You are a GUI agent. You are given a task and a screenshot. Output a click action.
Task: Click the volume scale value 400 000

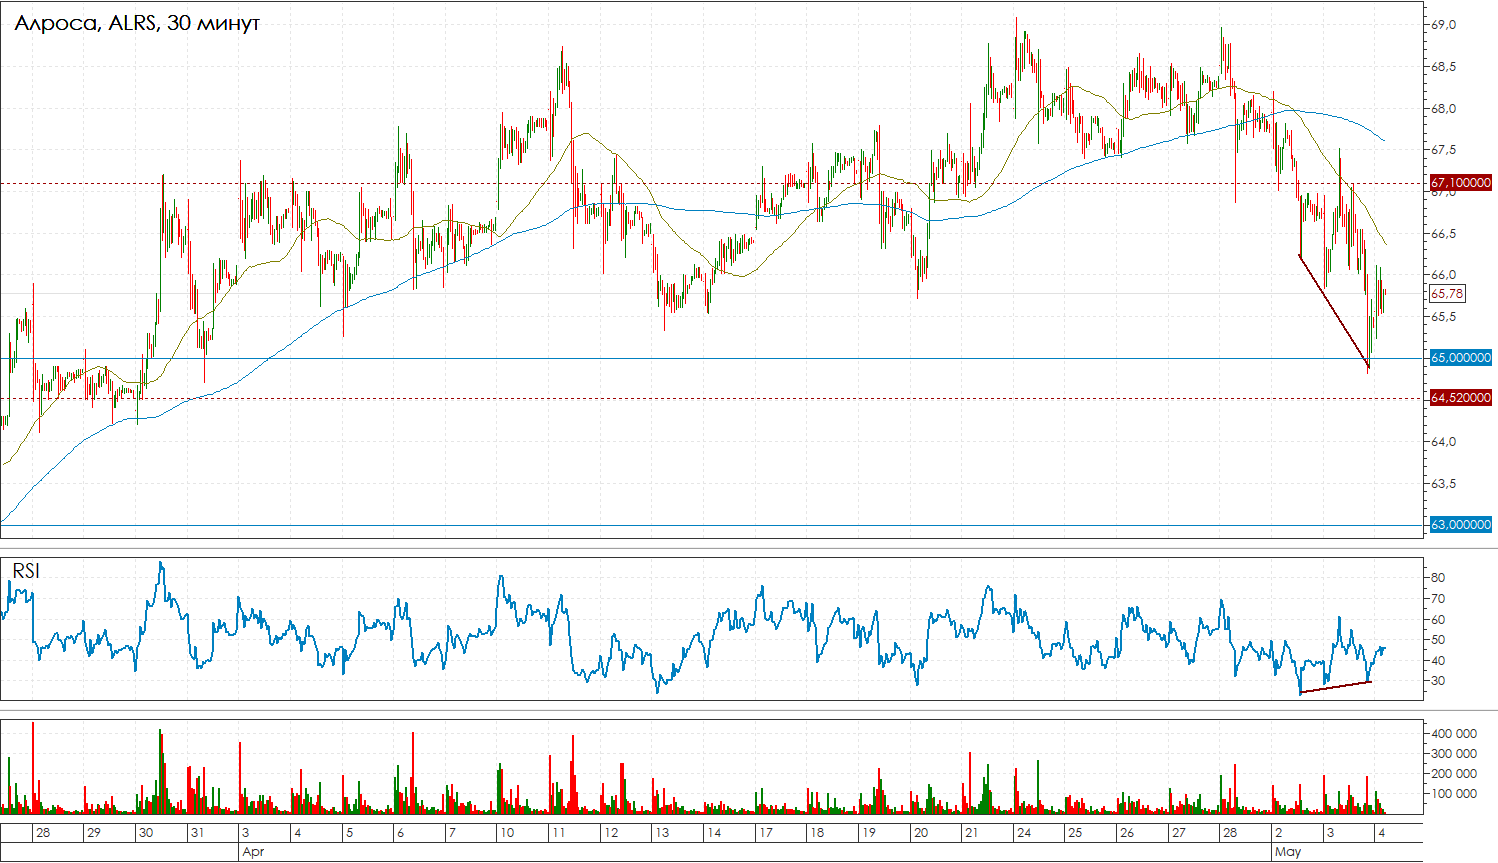pos(1454,734)
